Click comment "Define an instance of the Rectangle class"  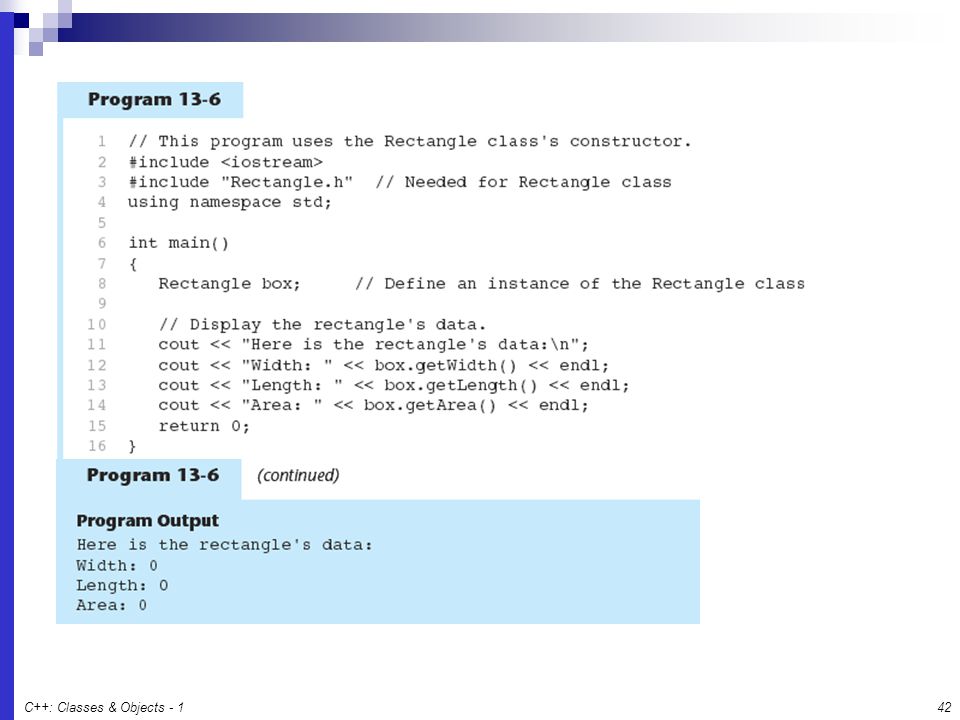[580, 284]
